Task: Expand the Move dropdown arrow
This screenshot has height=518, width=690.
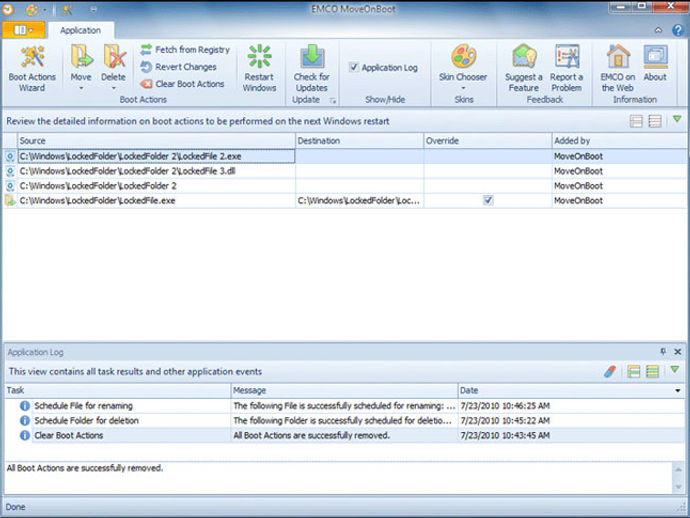Action: (x=81, y=88)
